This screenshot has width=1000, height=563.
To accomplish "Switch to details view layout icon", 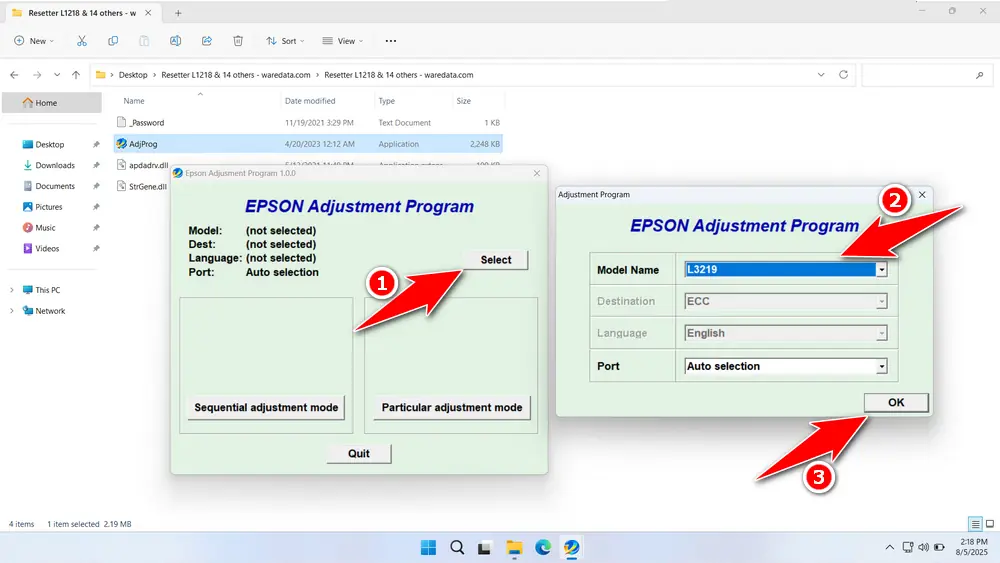I will [975, 524].
